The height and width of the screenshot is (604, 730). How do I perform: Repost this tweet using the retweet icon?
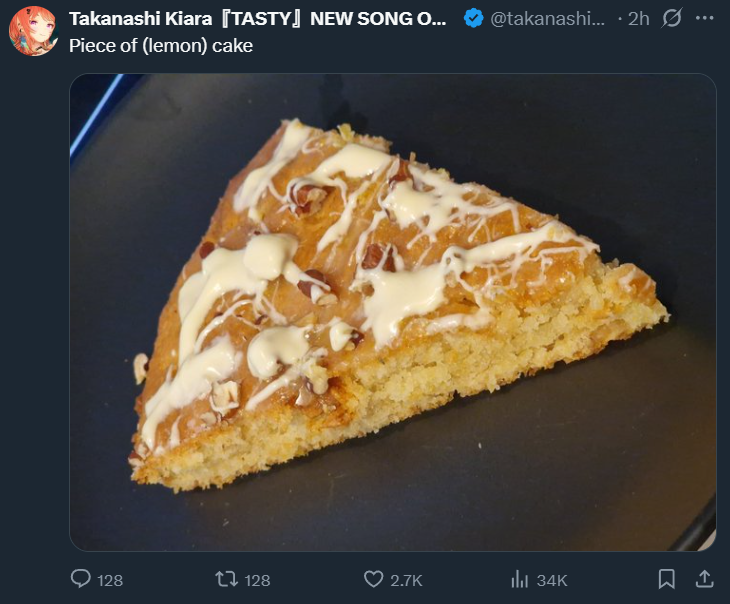(227, 579)
